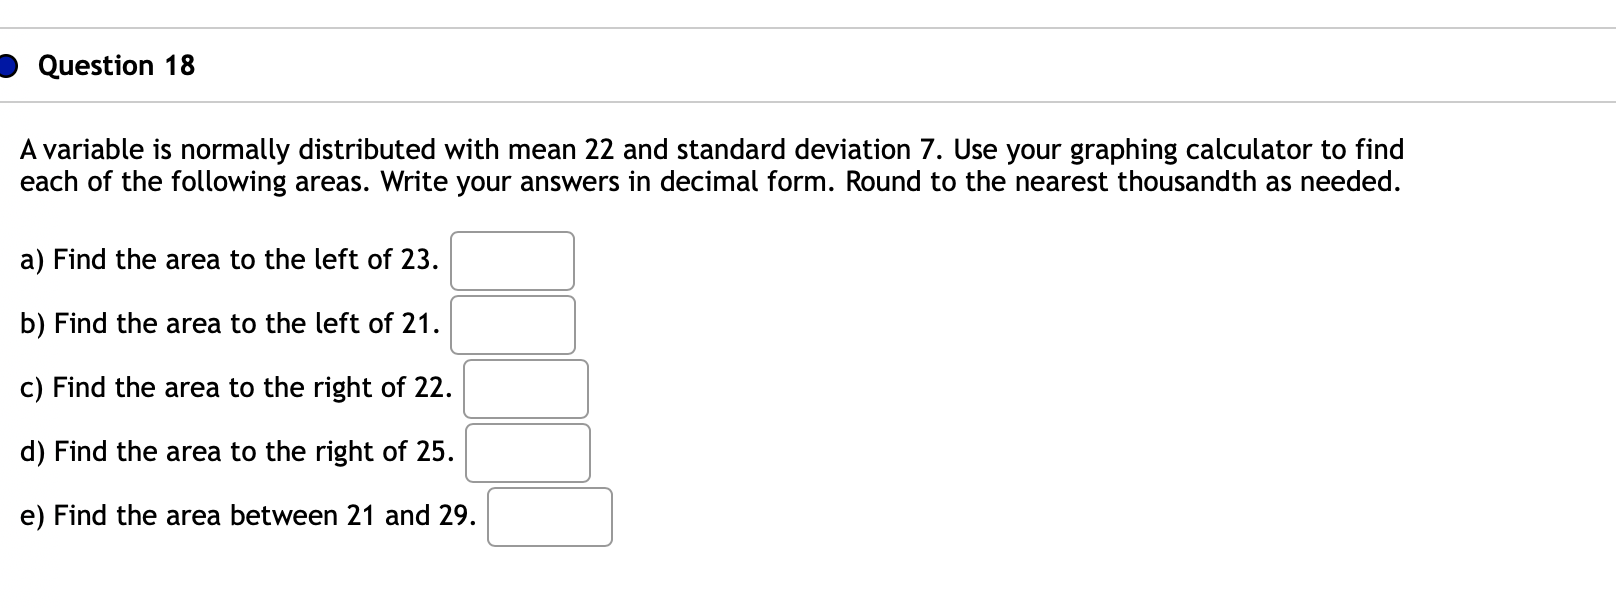This screenshot has width=1616, height=608.
Task: Click the blue status dot beside Question 18
Action: (8, 66)
